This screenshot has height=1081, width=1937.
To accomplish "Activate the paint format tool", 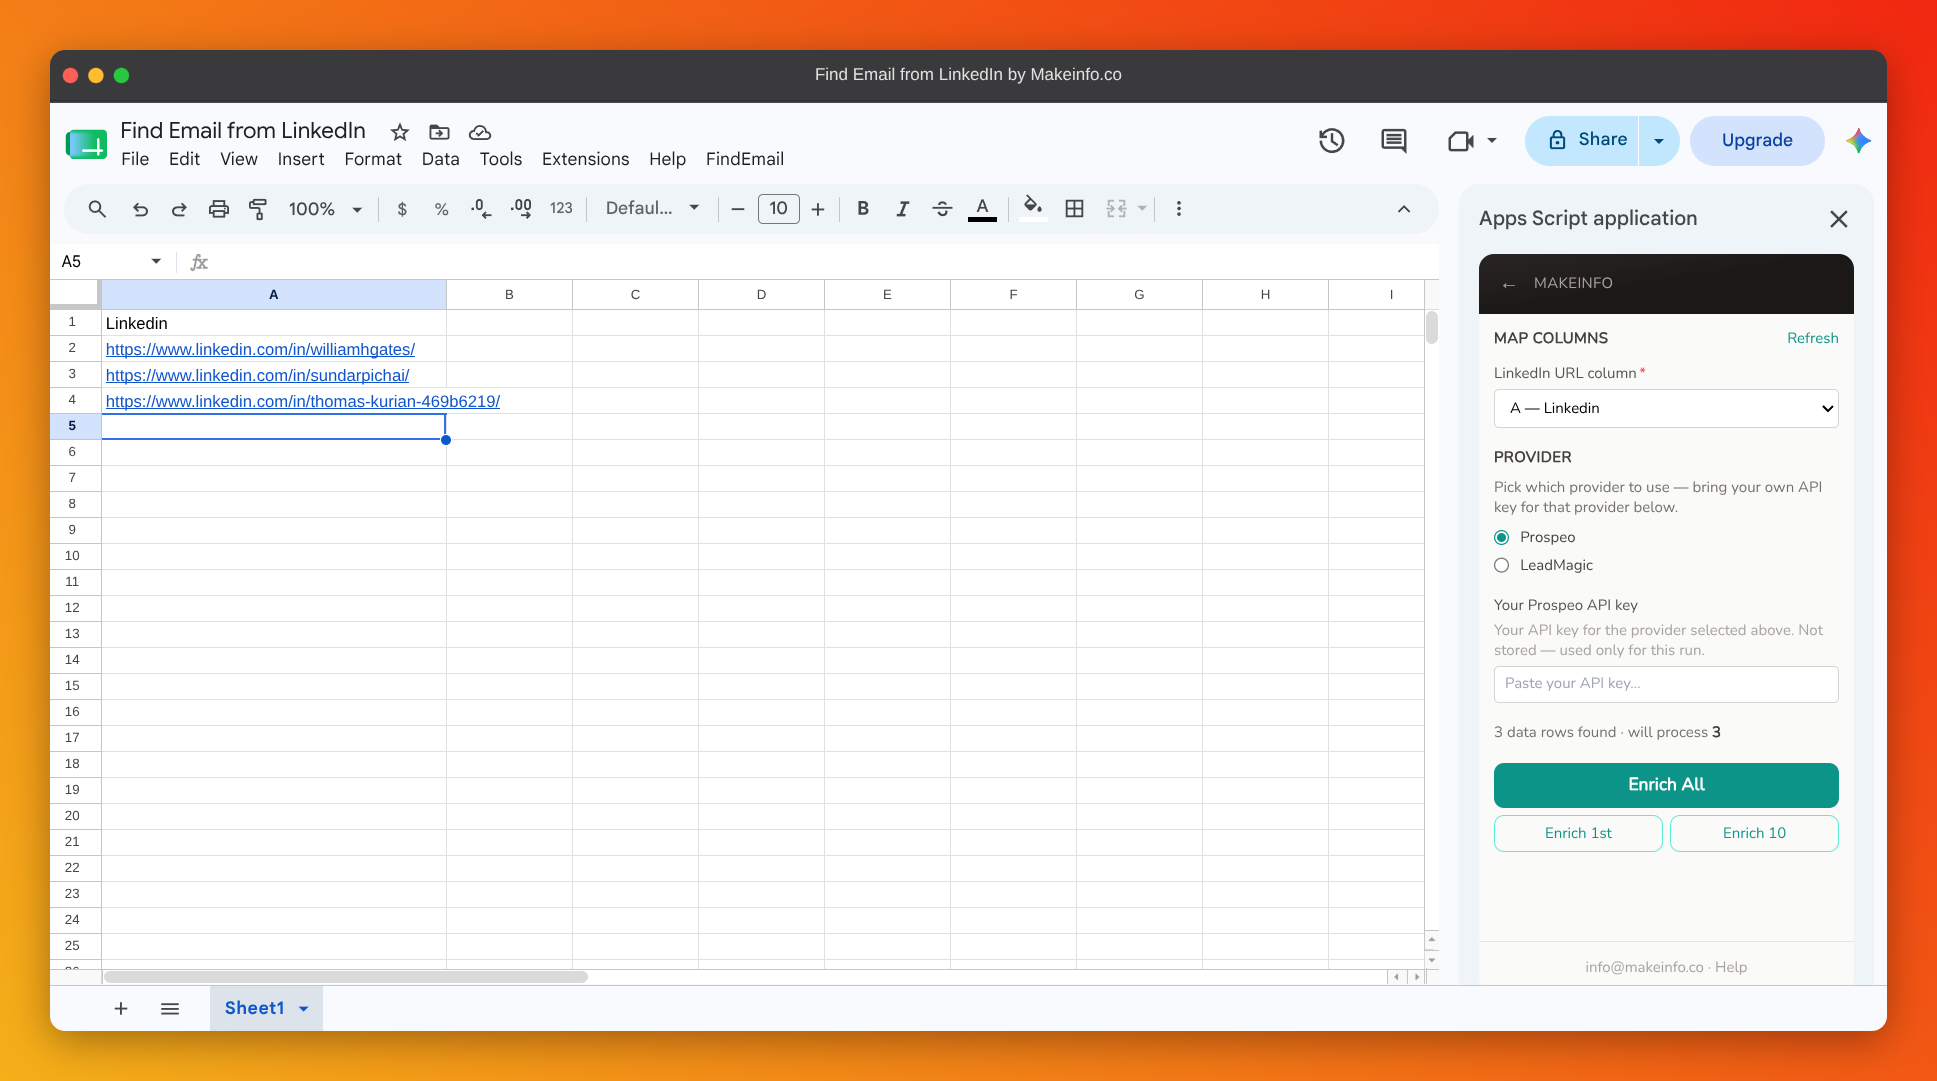I will tap(258, 209).
